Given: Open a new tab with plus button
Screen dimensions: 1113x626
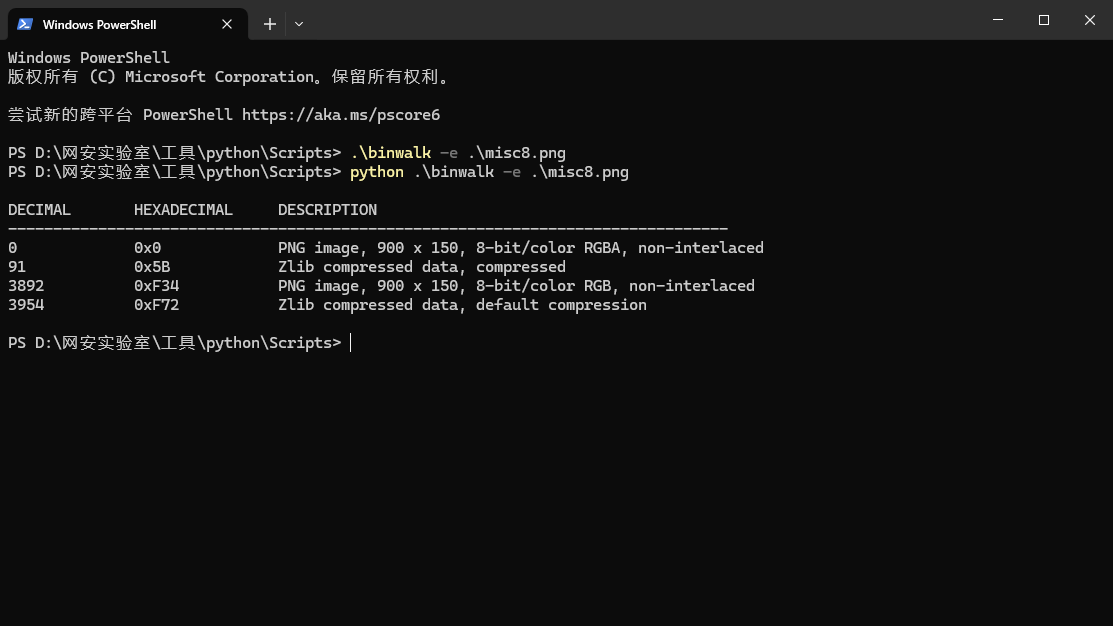Looking at the screenshot, I should click(x=270, y=24).
